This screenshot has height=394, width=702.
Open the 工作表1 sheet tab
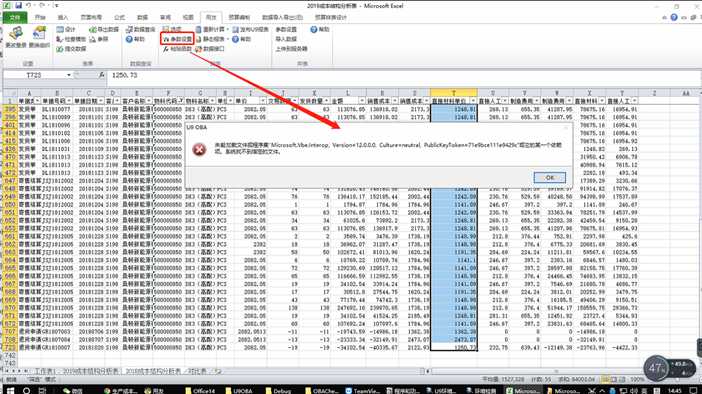click(x=45, y=371)
